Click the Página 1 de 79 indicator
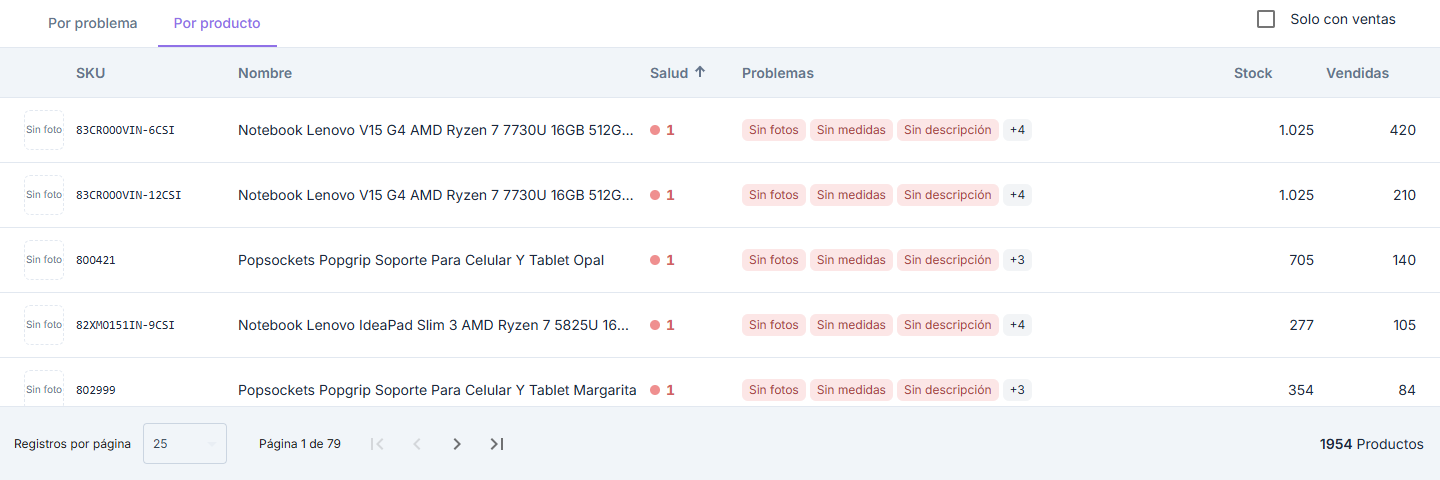Viewport: 1440px width, 480px height. [300, 444]
